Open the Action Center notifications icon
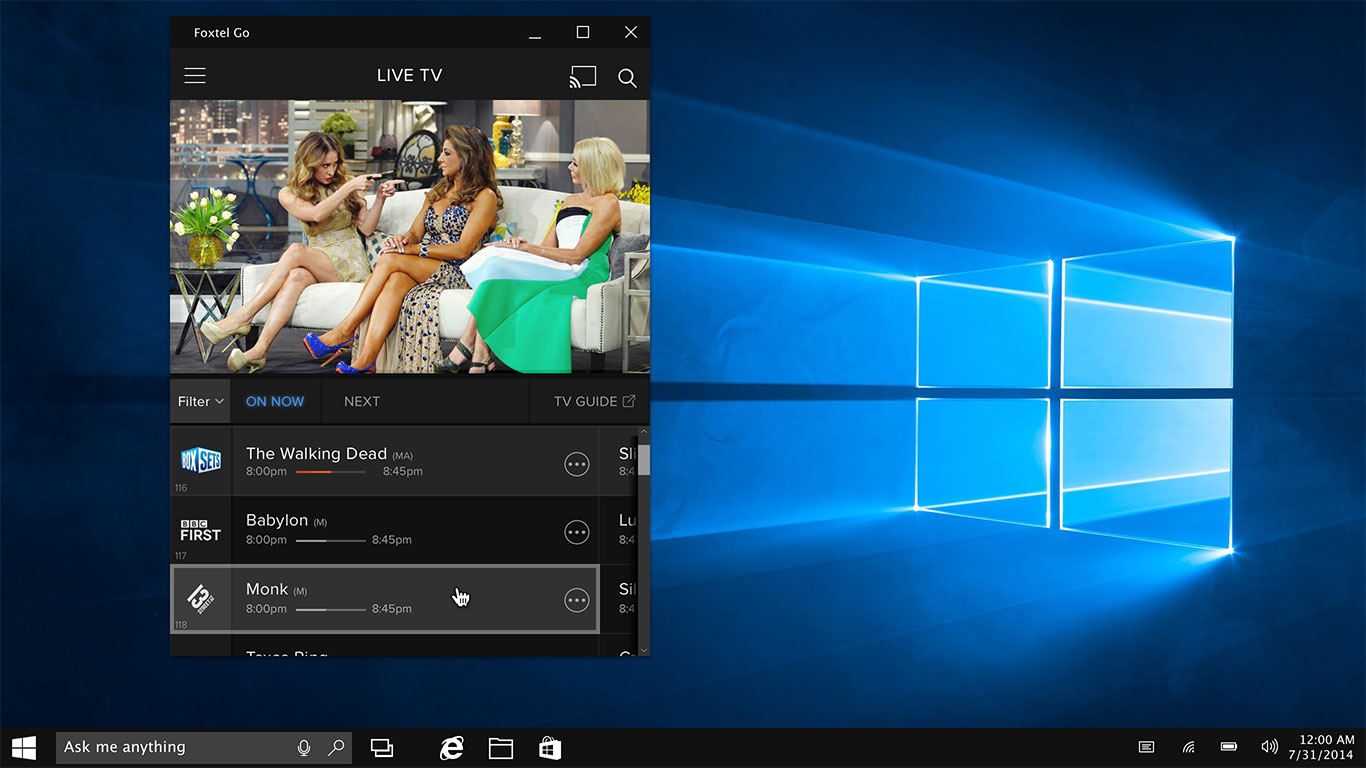Viewport: 1366px width, 768px height. pyautogui.click(x=1147, y=747)
